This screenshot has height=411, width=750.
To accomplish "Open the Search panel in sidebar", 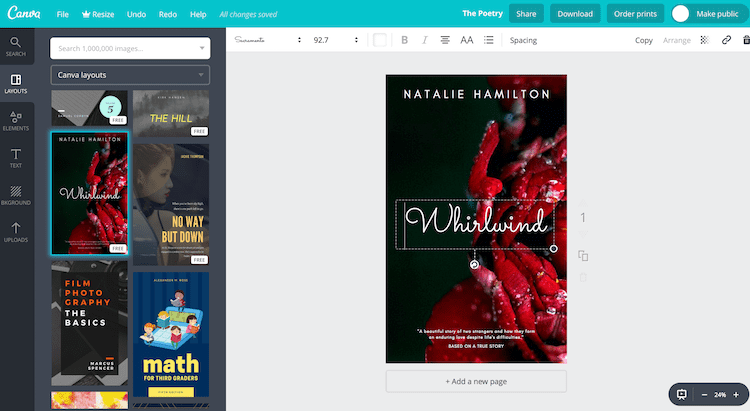I will coord(16,46).
